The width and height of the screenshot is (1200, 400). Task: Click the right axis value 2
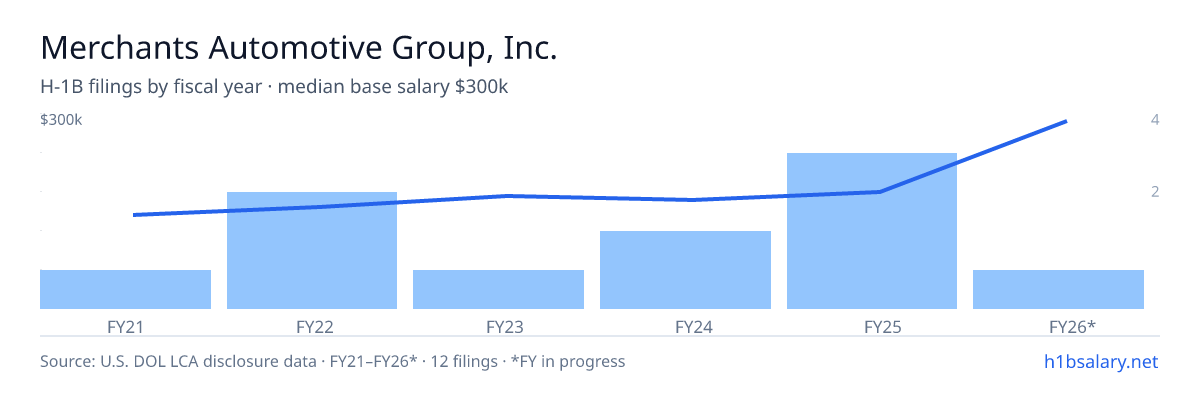tap(1155, 191)
